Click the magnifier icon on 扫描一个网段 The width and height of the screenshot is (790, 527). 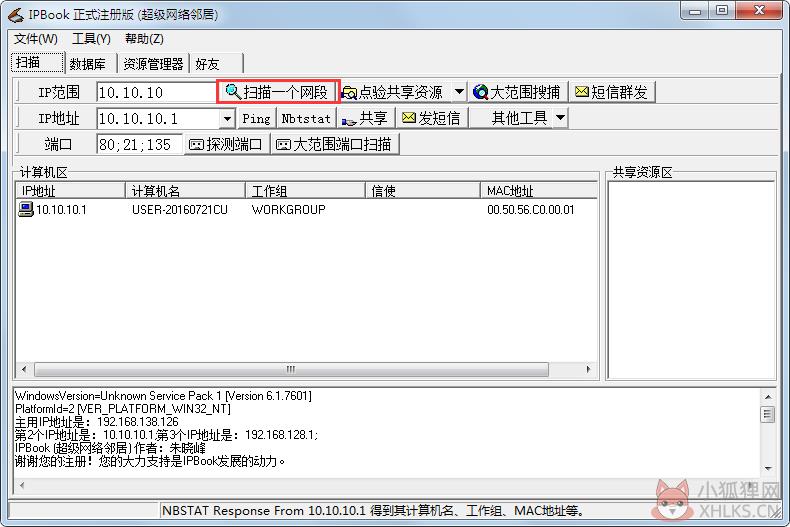point(233,91)
